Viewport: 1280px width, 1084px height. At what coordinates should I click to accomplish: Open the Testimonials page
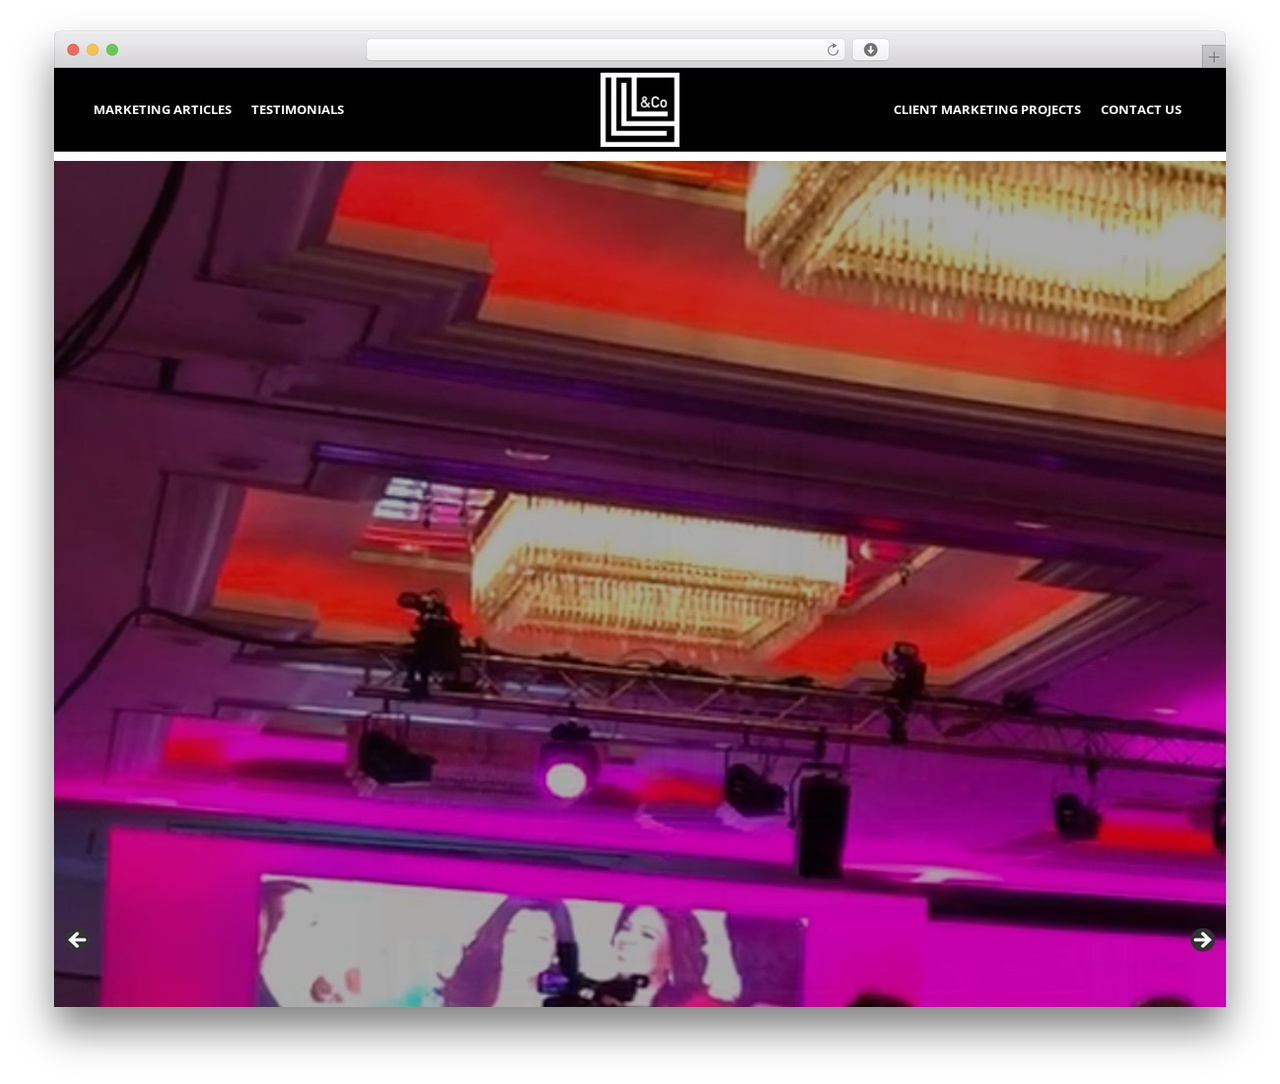(297, 110)
